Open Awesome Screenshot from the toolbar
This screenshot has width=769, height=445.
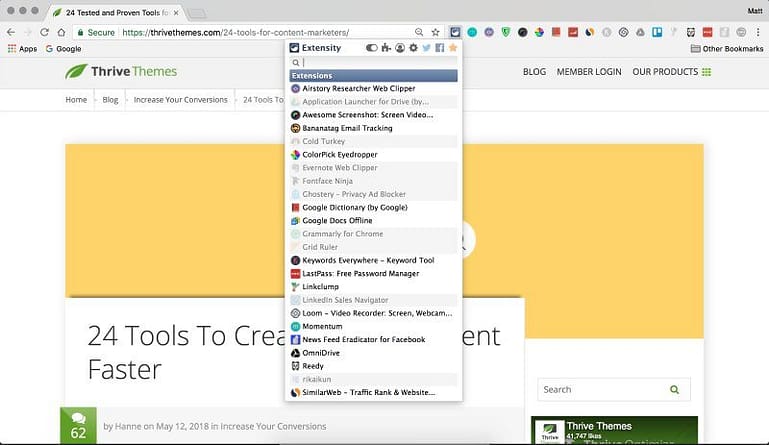pos(523,32)
